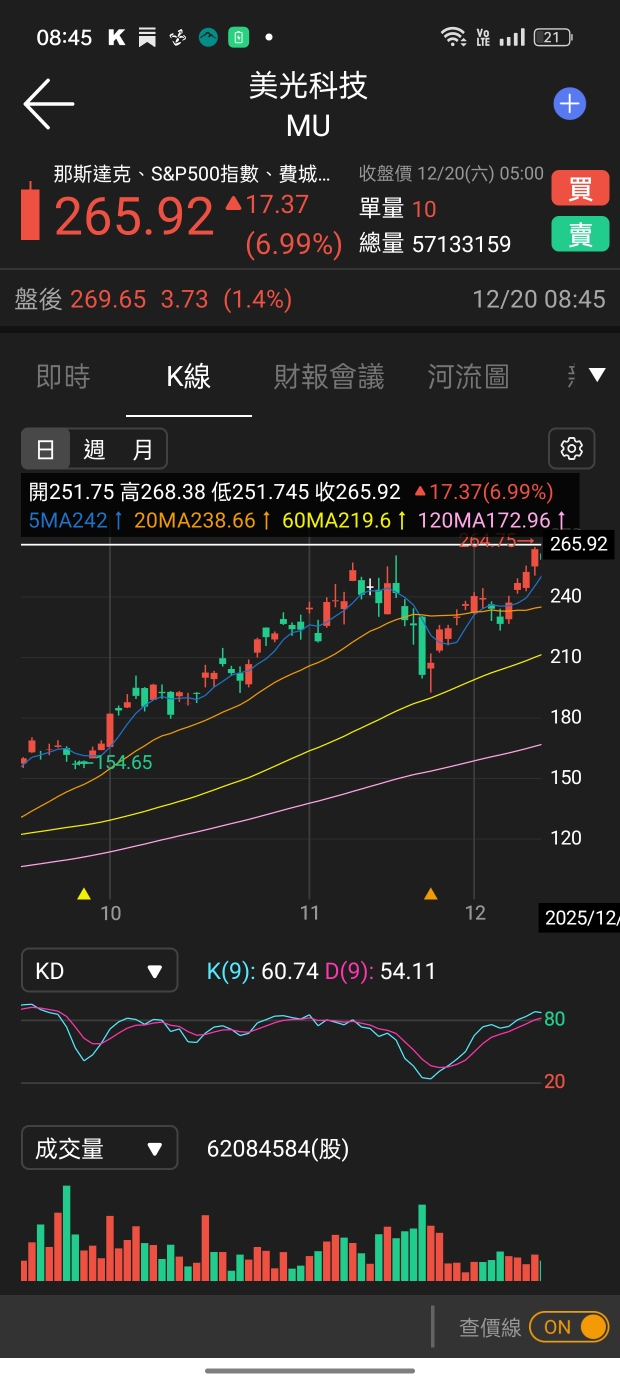Toggle the 查價線 ON switch

569,1327
